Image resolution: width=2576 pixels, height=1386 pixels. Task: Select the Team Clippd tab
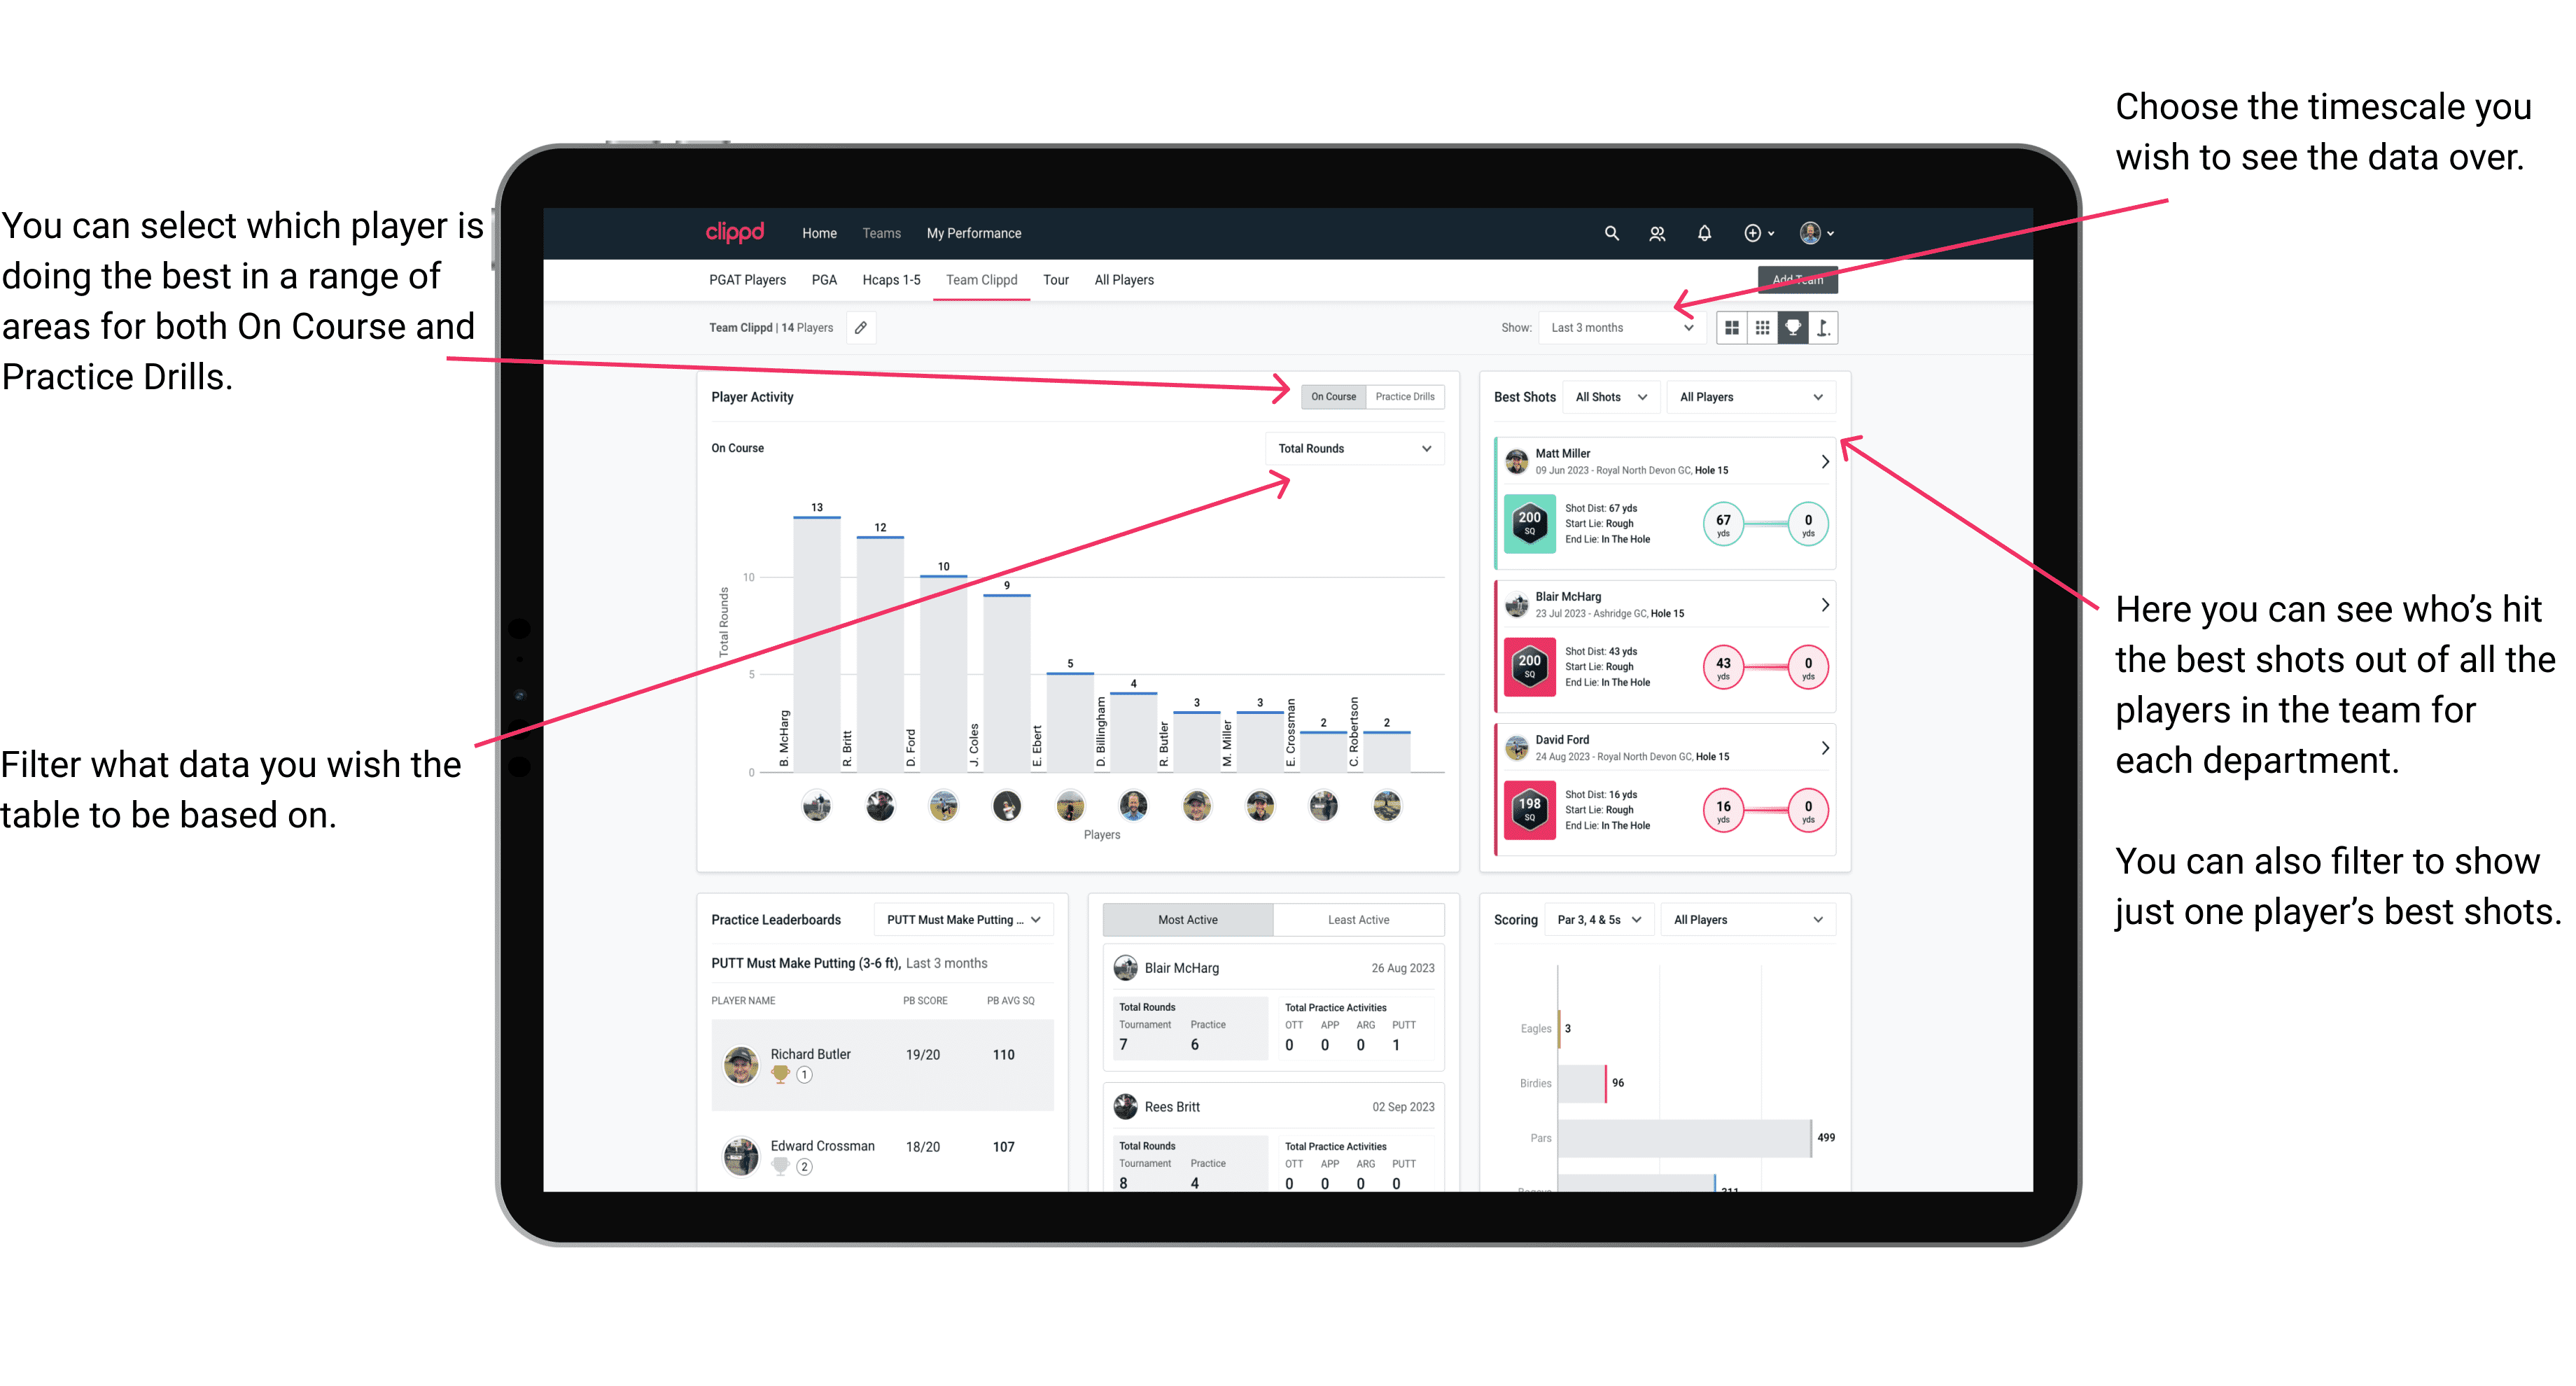click(x=984, y=285)
